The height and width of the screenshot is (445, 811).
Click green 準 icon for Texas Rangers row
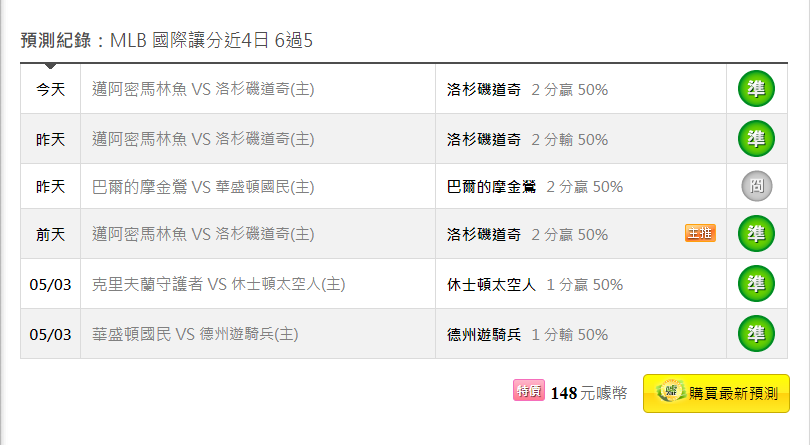coord(756,334)
